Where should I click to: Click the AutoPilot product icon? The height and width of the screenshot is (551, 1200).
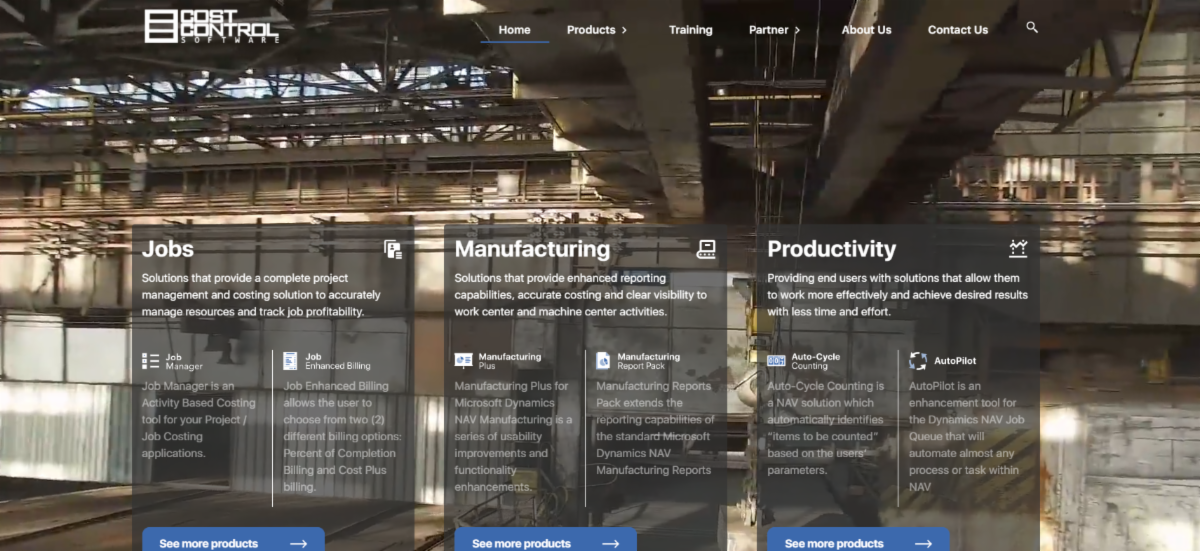click(x=918, y=361)
